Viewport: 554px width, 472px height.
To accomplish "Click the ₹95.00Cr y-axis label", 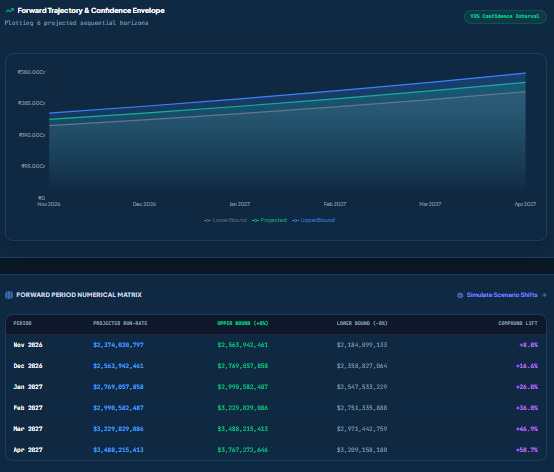I will click(x=33, y=166).
